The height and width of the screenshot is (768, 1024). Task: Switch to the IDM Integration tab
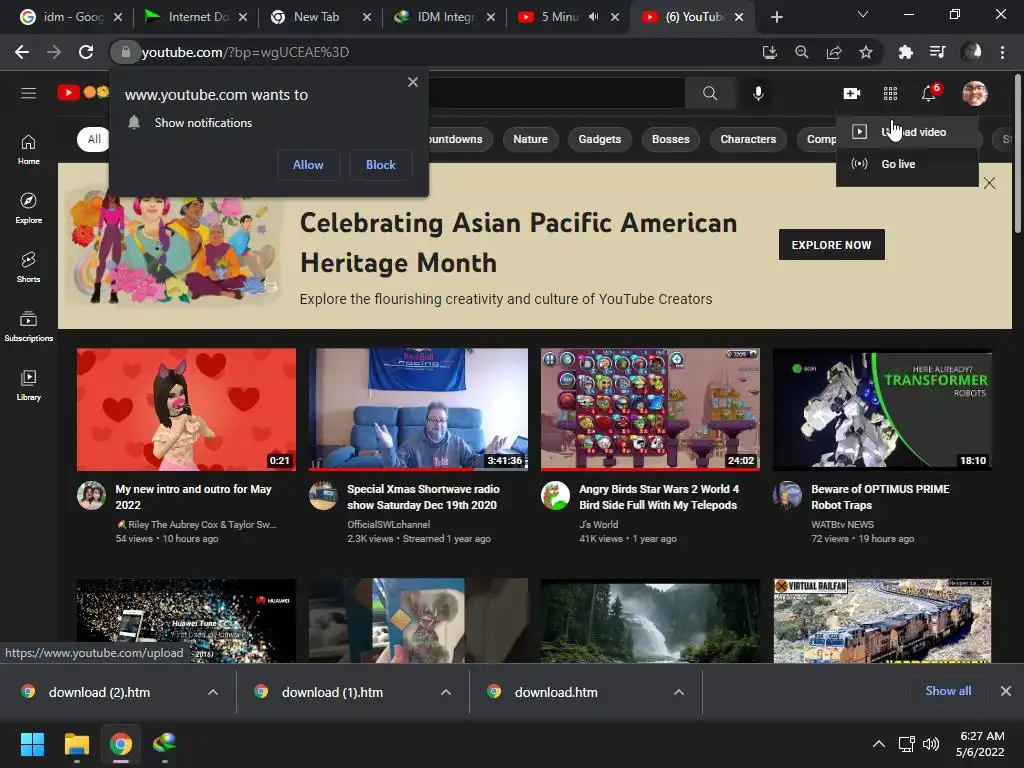click(x=446, y=17)
